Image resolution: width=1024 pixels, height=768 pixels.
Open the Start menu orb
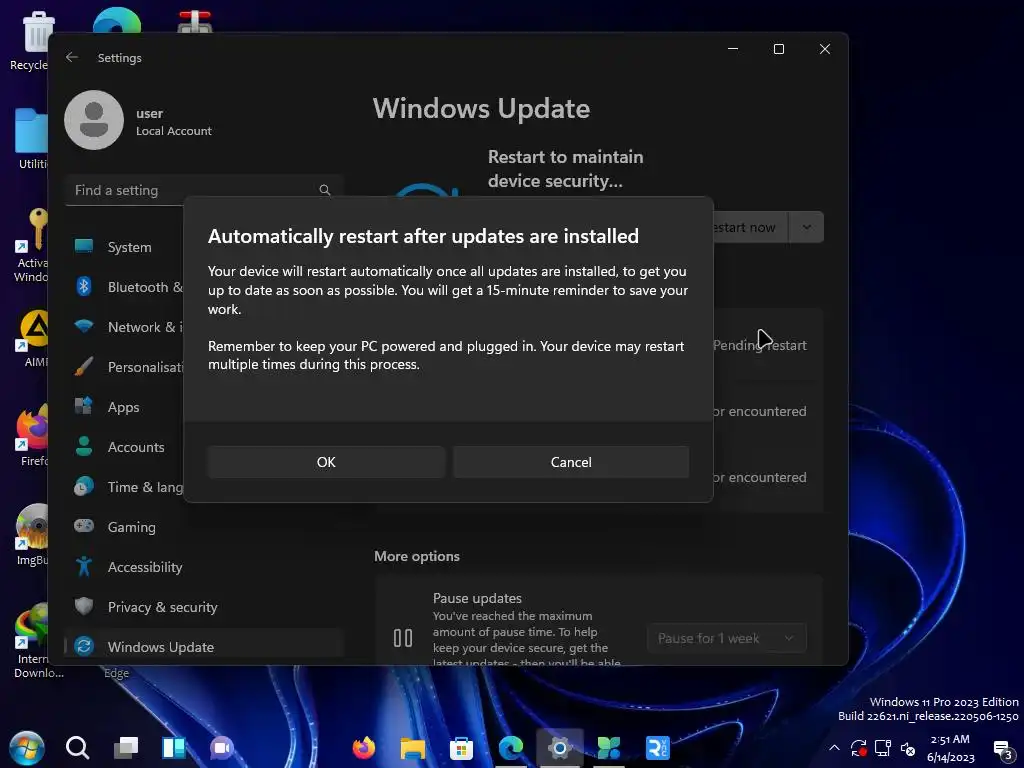(x=27, y=748)
